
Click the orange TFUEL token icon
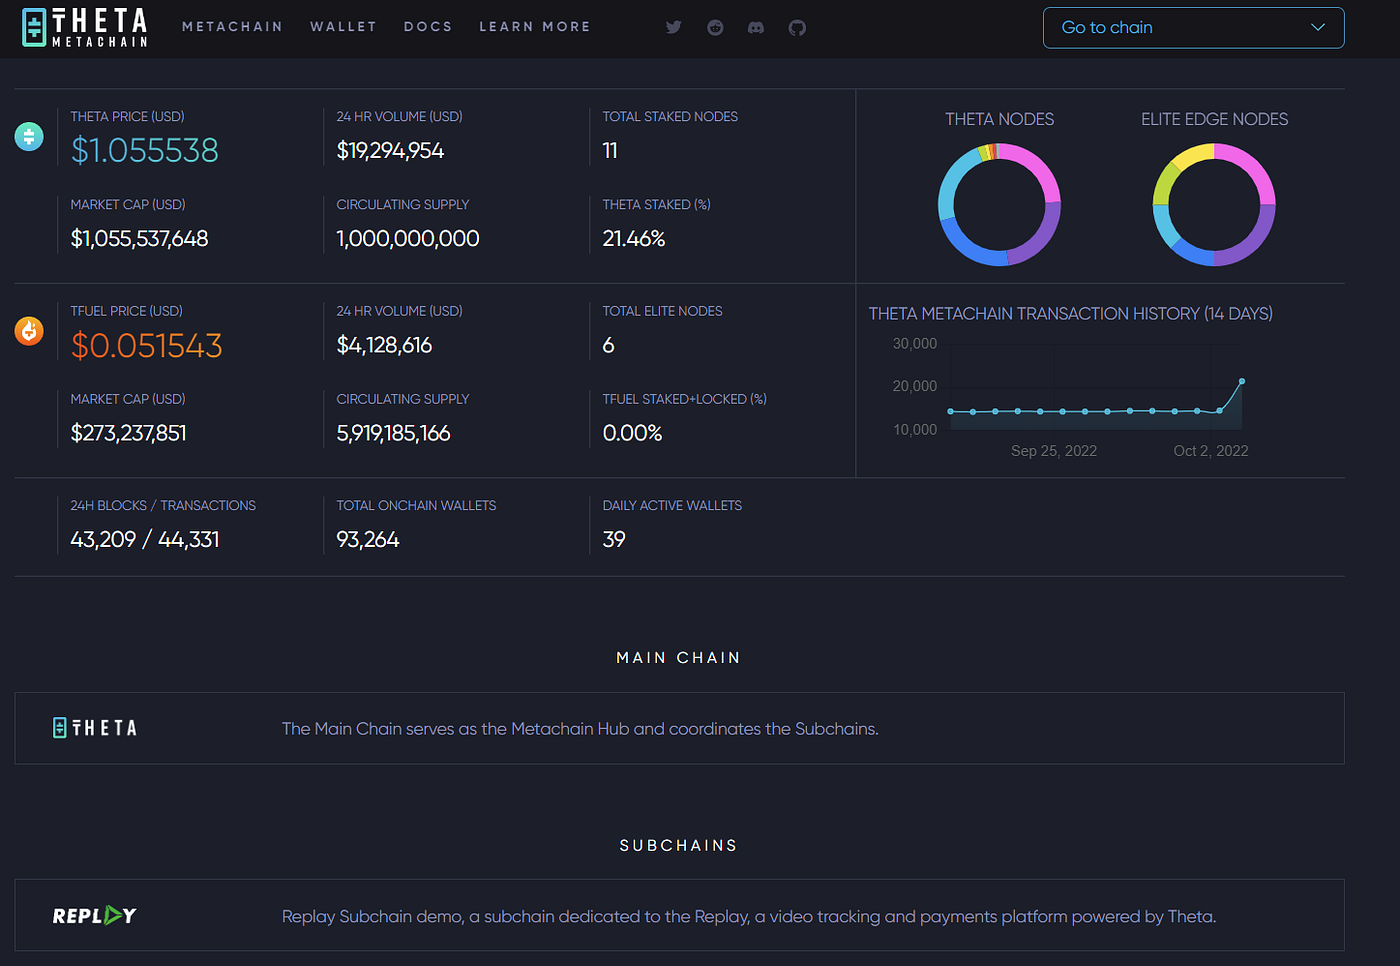[29, 331]
